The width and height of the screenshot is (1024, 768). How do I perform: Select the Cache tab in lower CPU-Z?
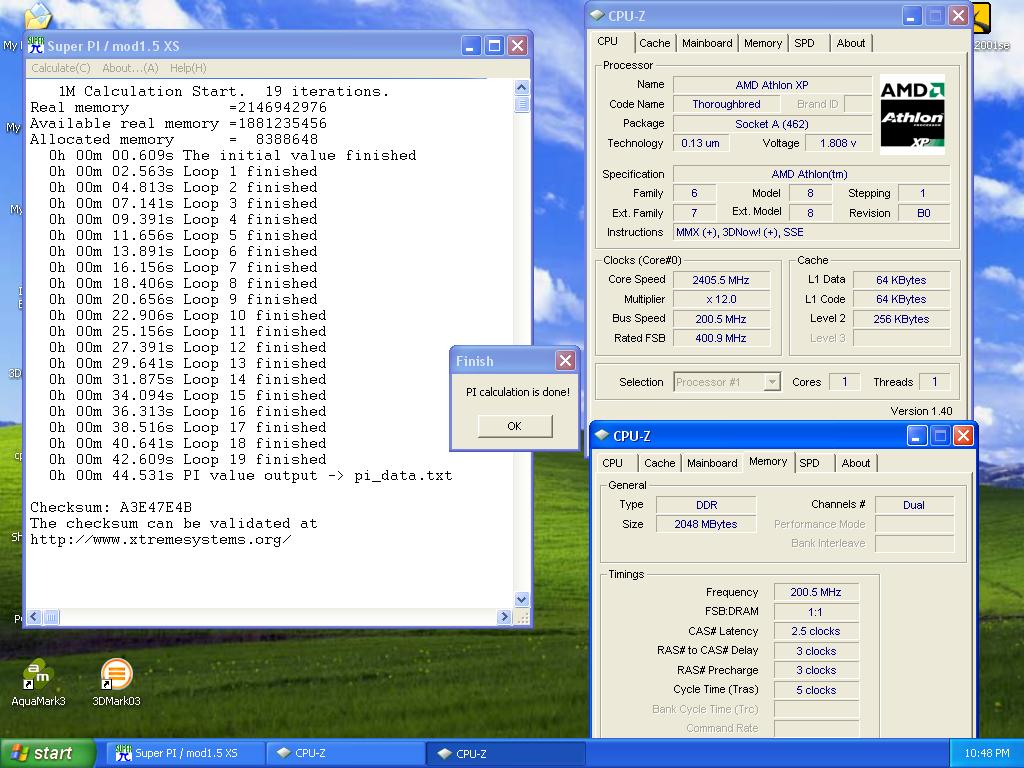pyautogui.click(x=660, y=463)
